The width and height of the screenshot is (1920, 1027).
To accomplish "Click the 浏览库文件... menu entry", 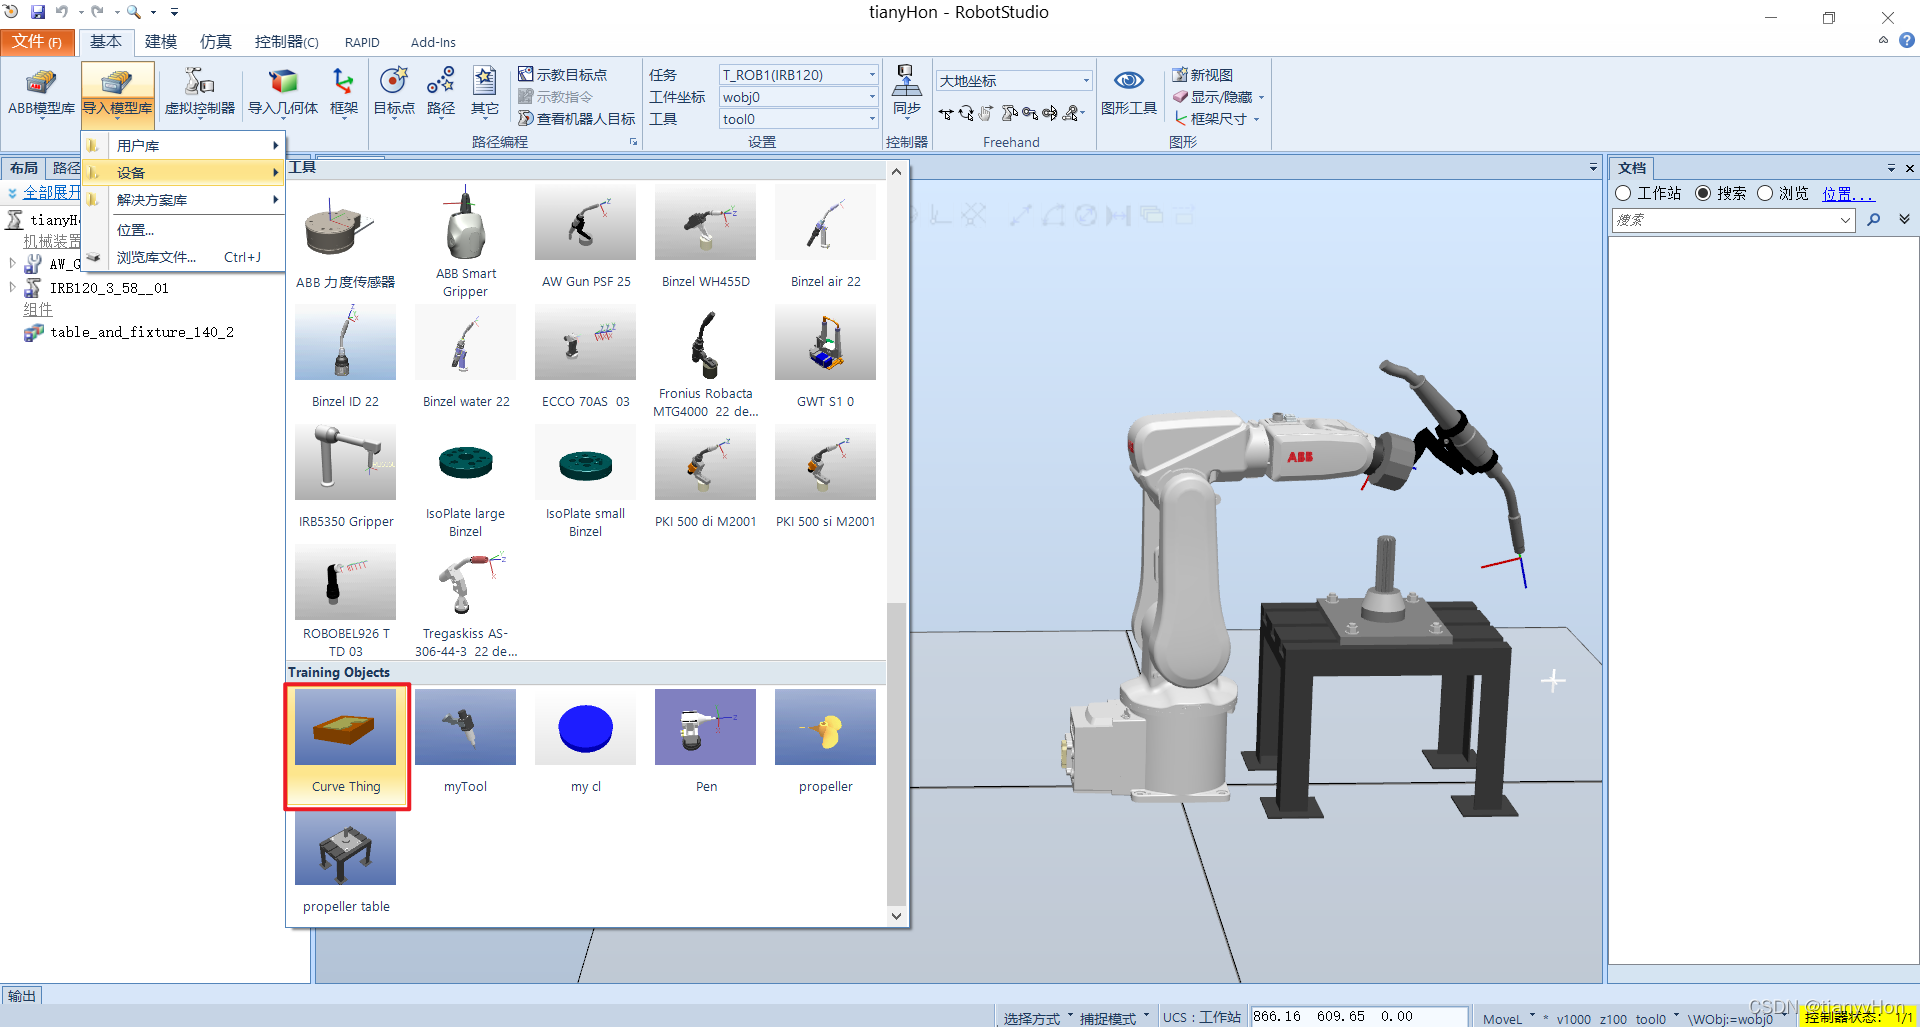I will (x=184, y=257).
